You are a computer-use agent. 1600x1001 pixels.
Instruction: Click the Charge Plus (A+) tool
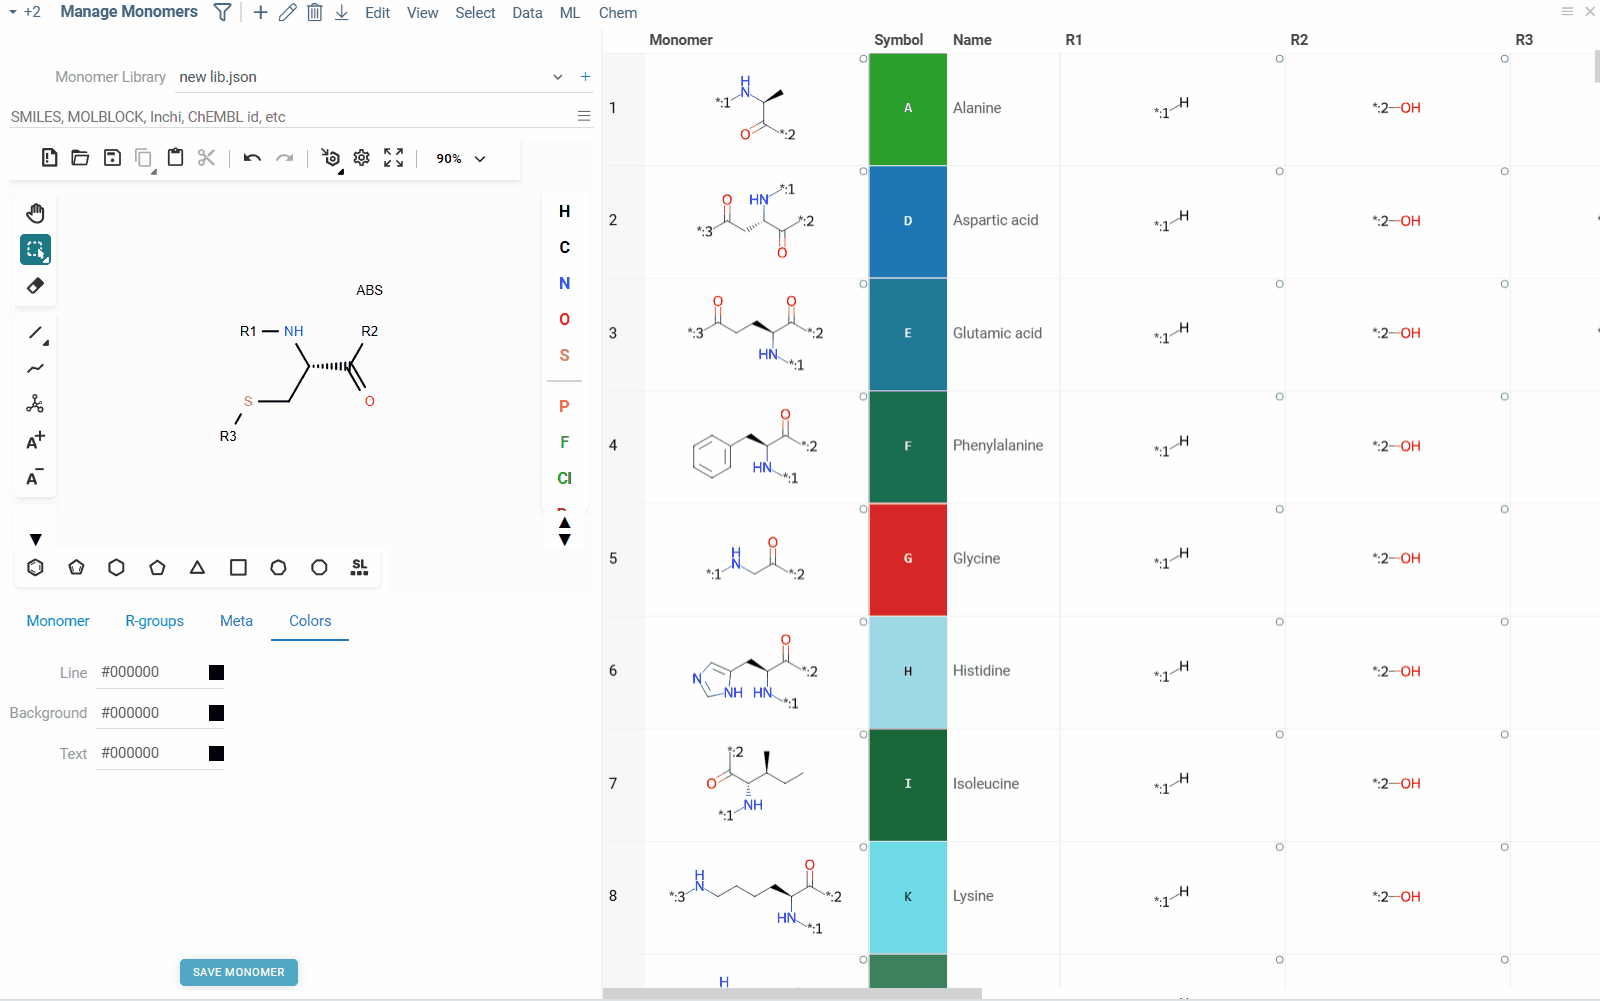click(35, 440)
